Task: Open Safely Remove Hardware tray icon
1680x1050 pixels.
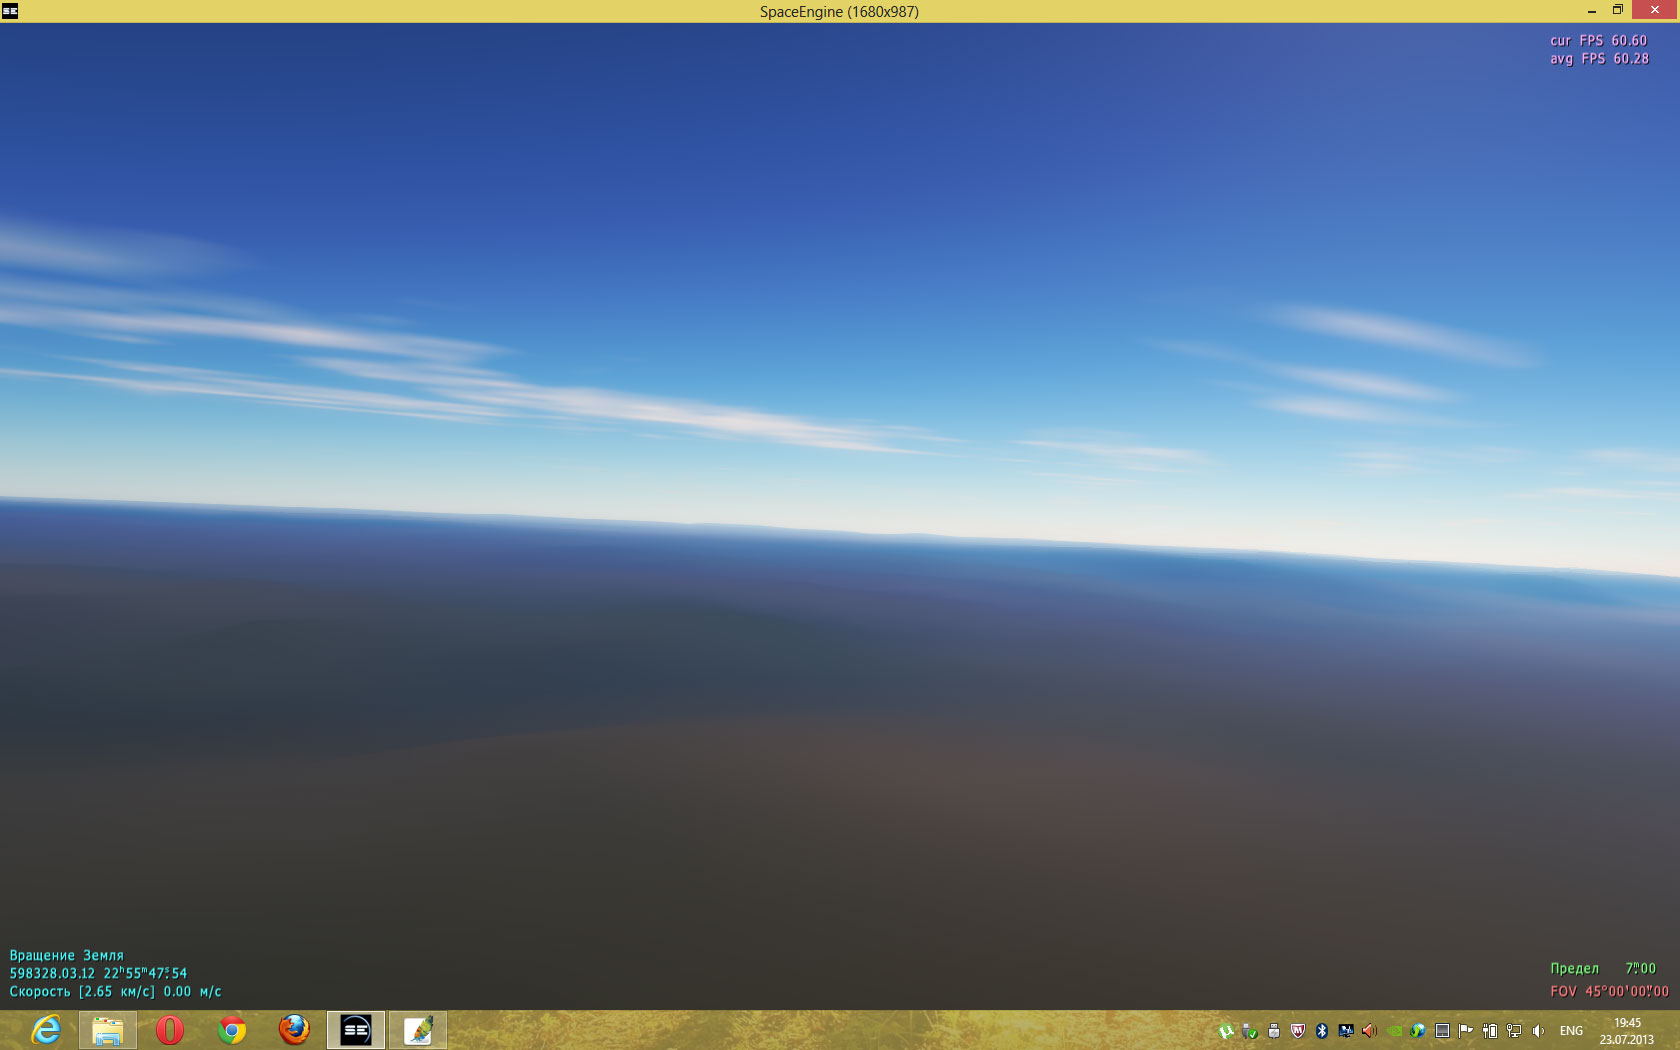Action: point(1249,1031)
